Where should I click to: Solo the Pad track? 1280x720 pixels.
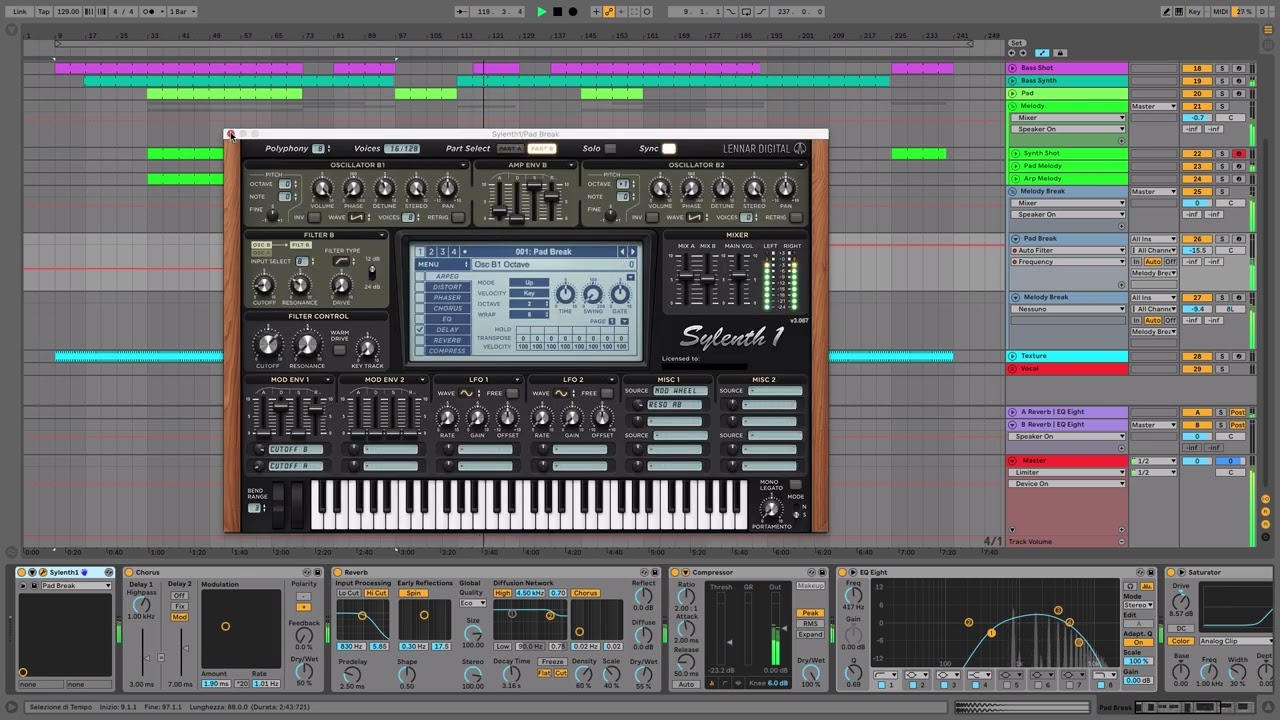point(1222,93)
